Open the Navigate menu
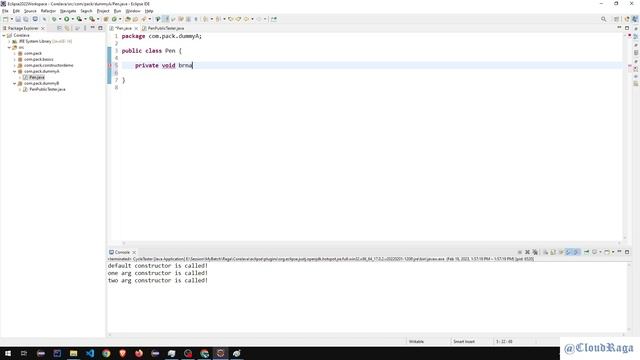Image resolution: width=640 pixels, height=360 pixels. point(68,11)
